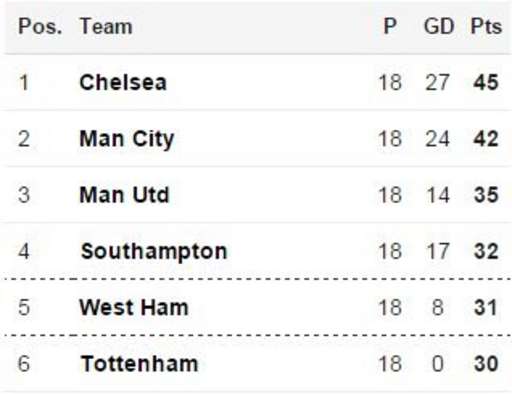This screenshot has width=512, height=394.
Task: Click Man City's 42 points value
Action: [486, 139]
